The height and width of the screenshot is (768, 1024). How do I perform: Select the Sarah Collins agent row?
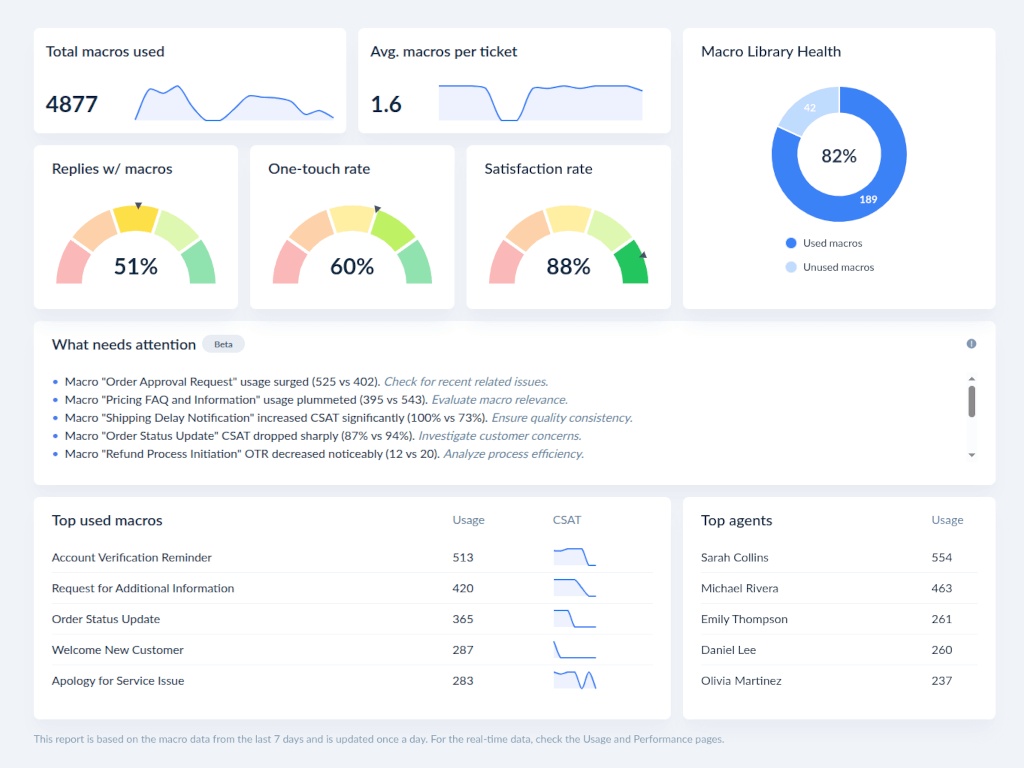point(737,557)
